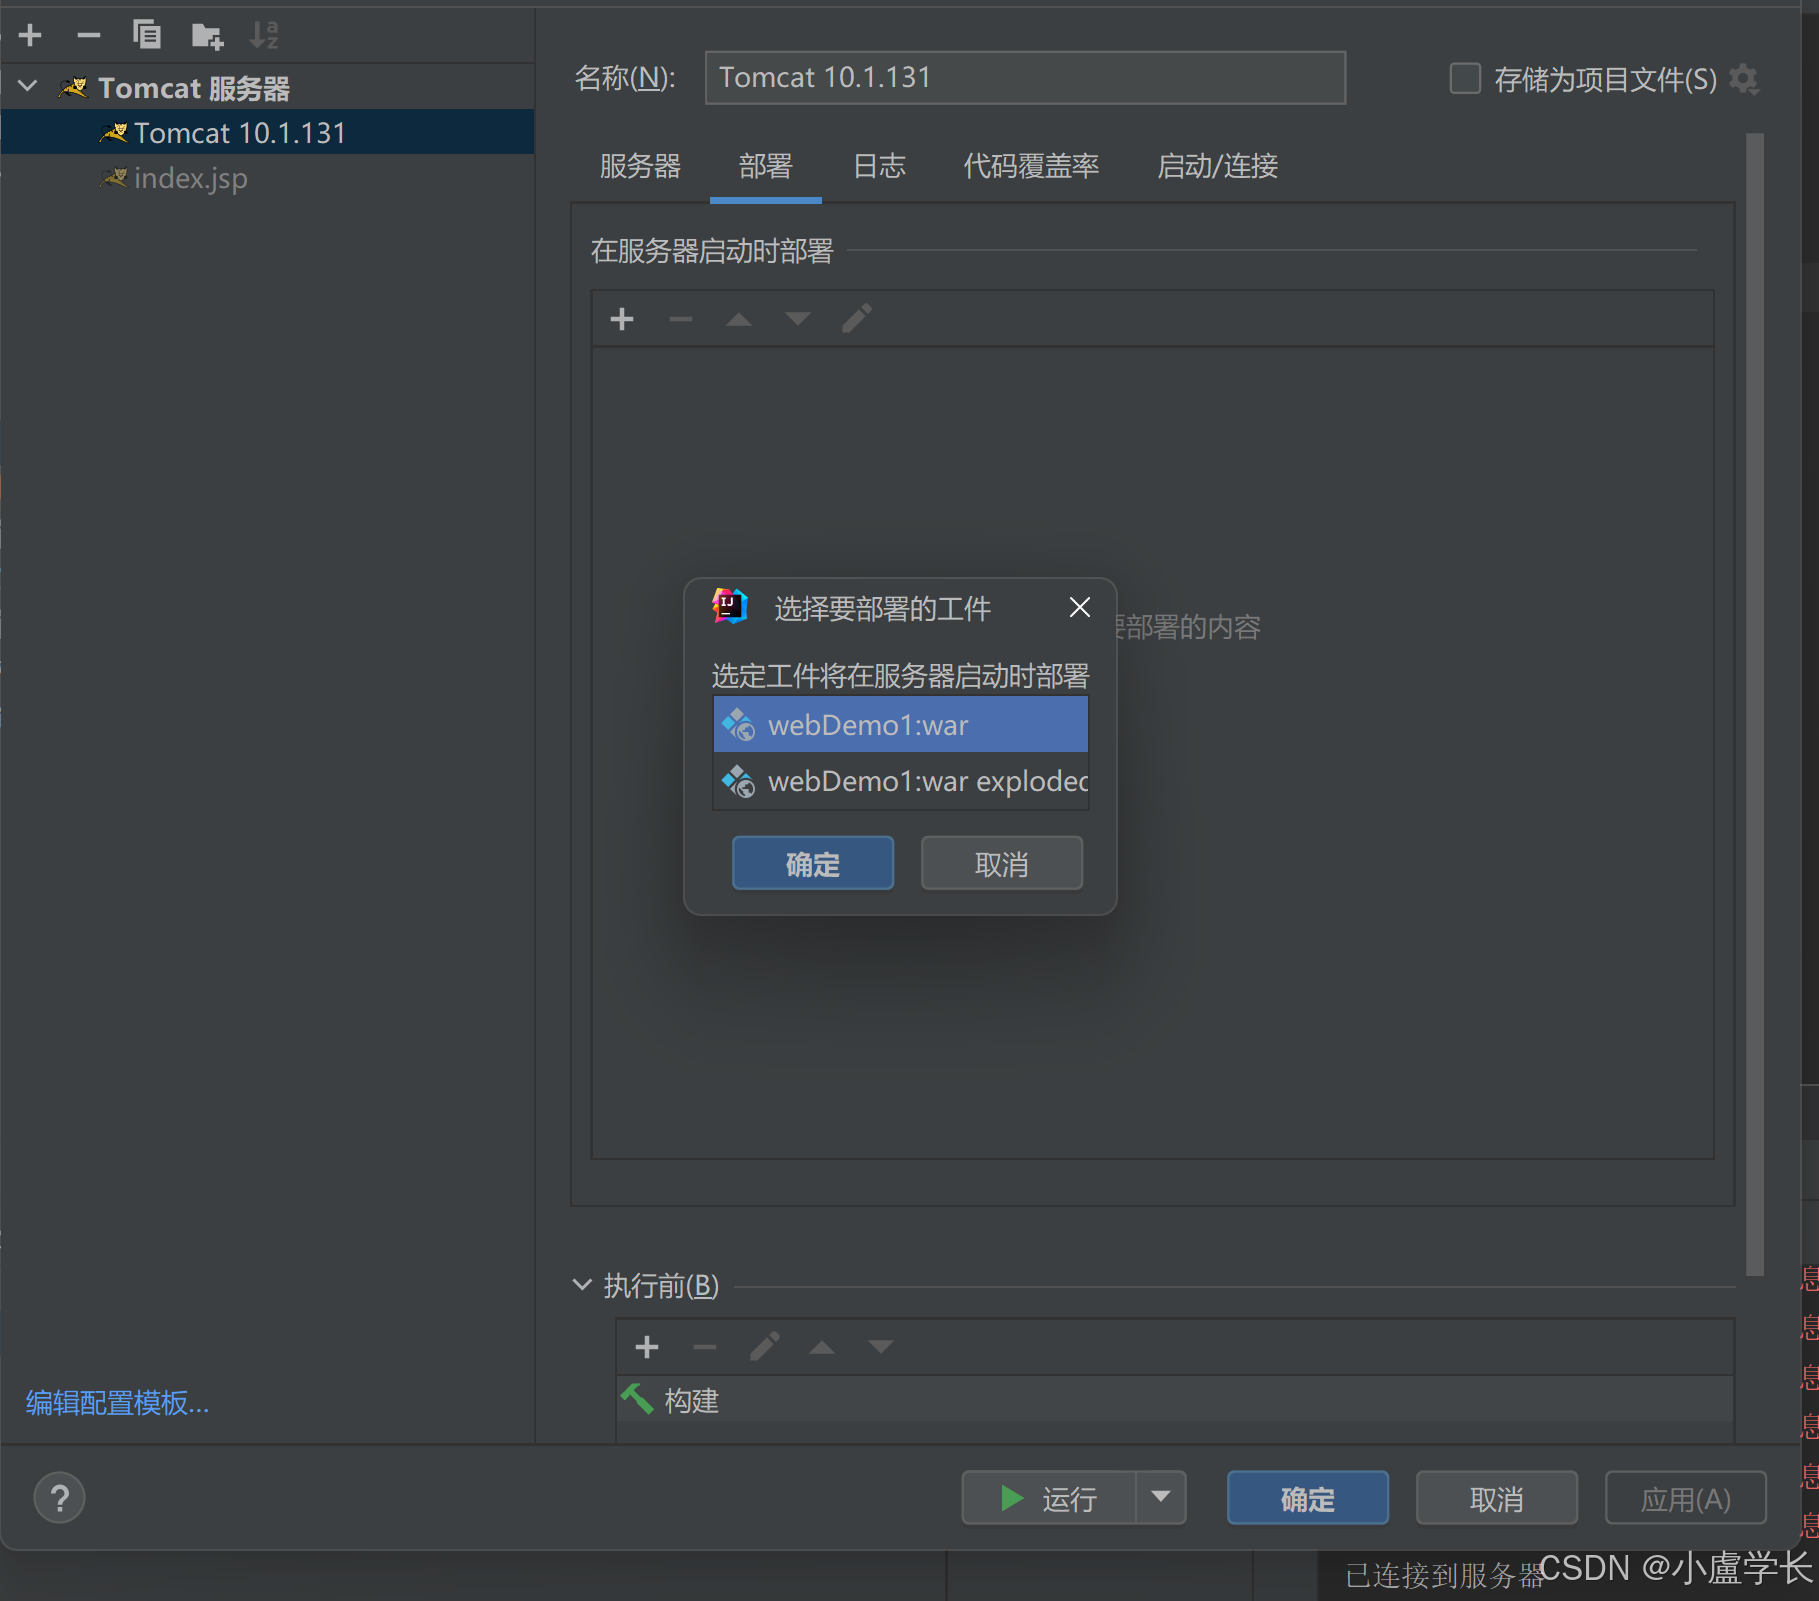Cancel artifact selection with 取消 in popup
The width and height of the screenshot is (1819, 1601).
(x=1001, y=863)
